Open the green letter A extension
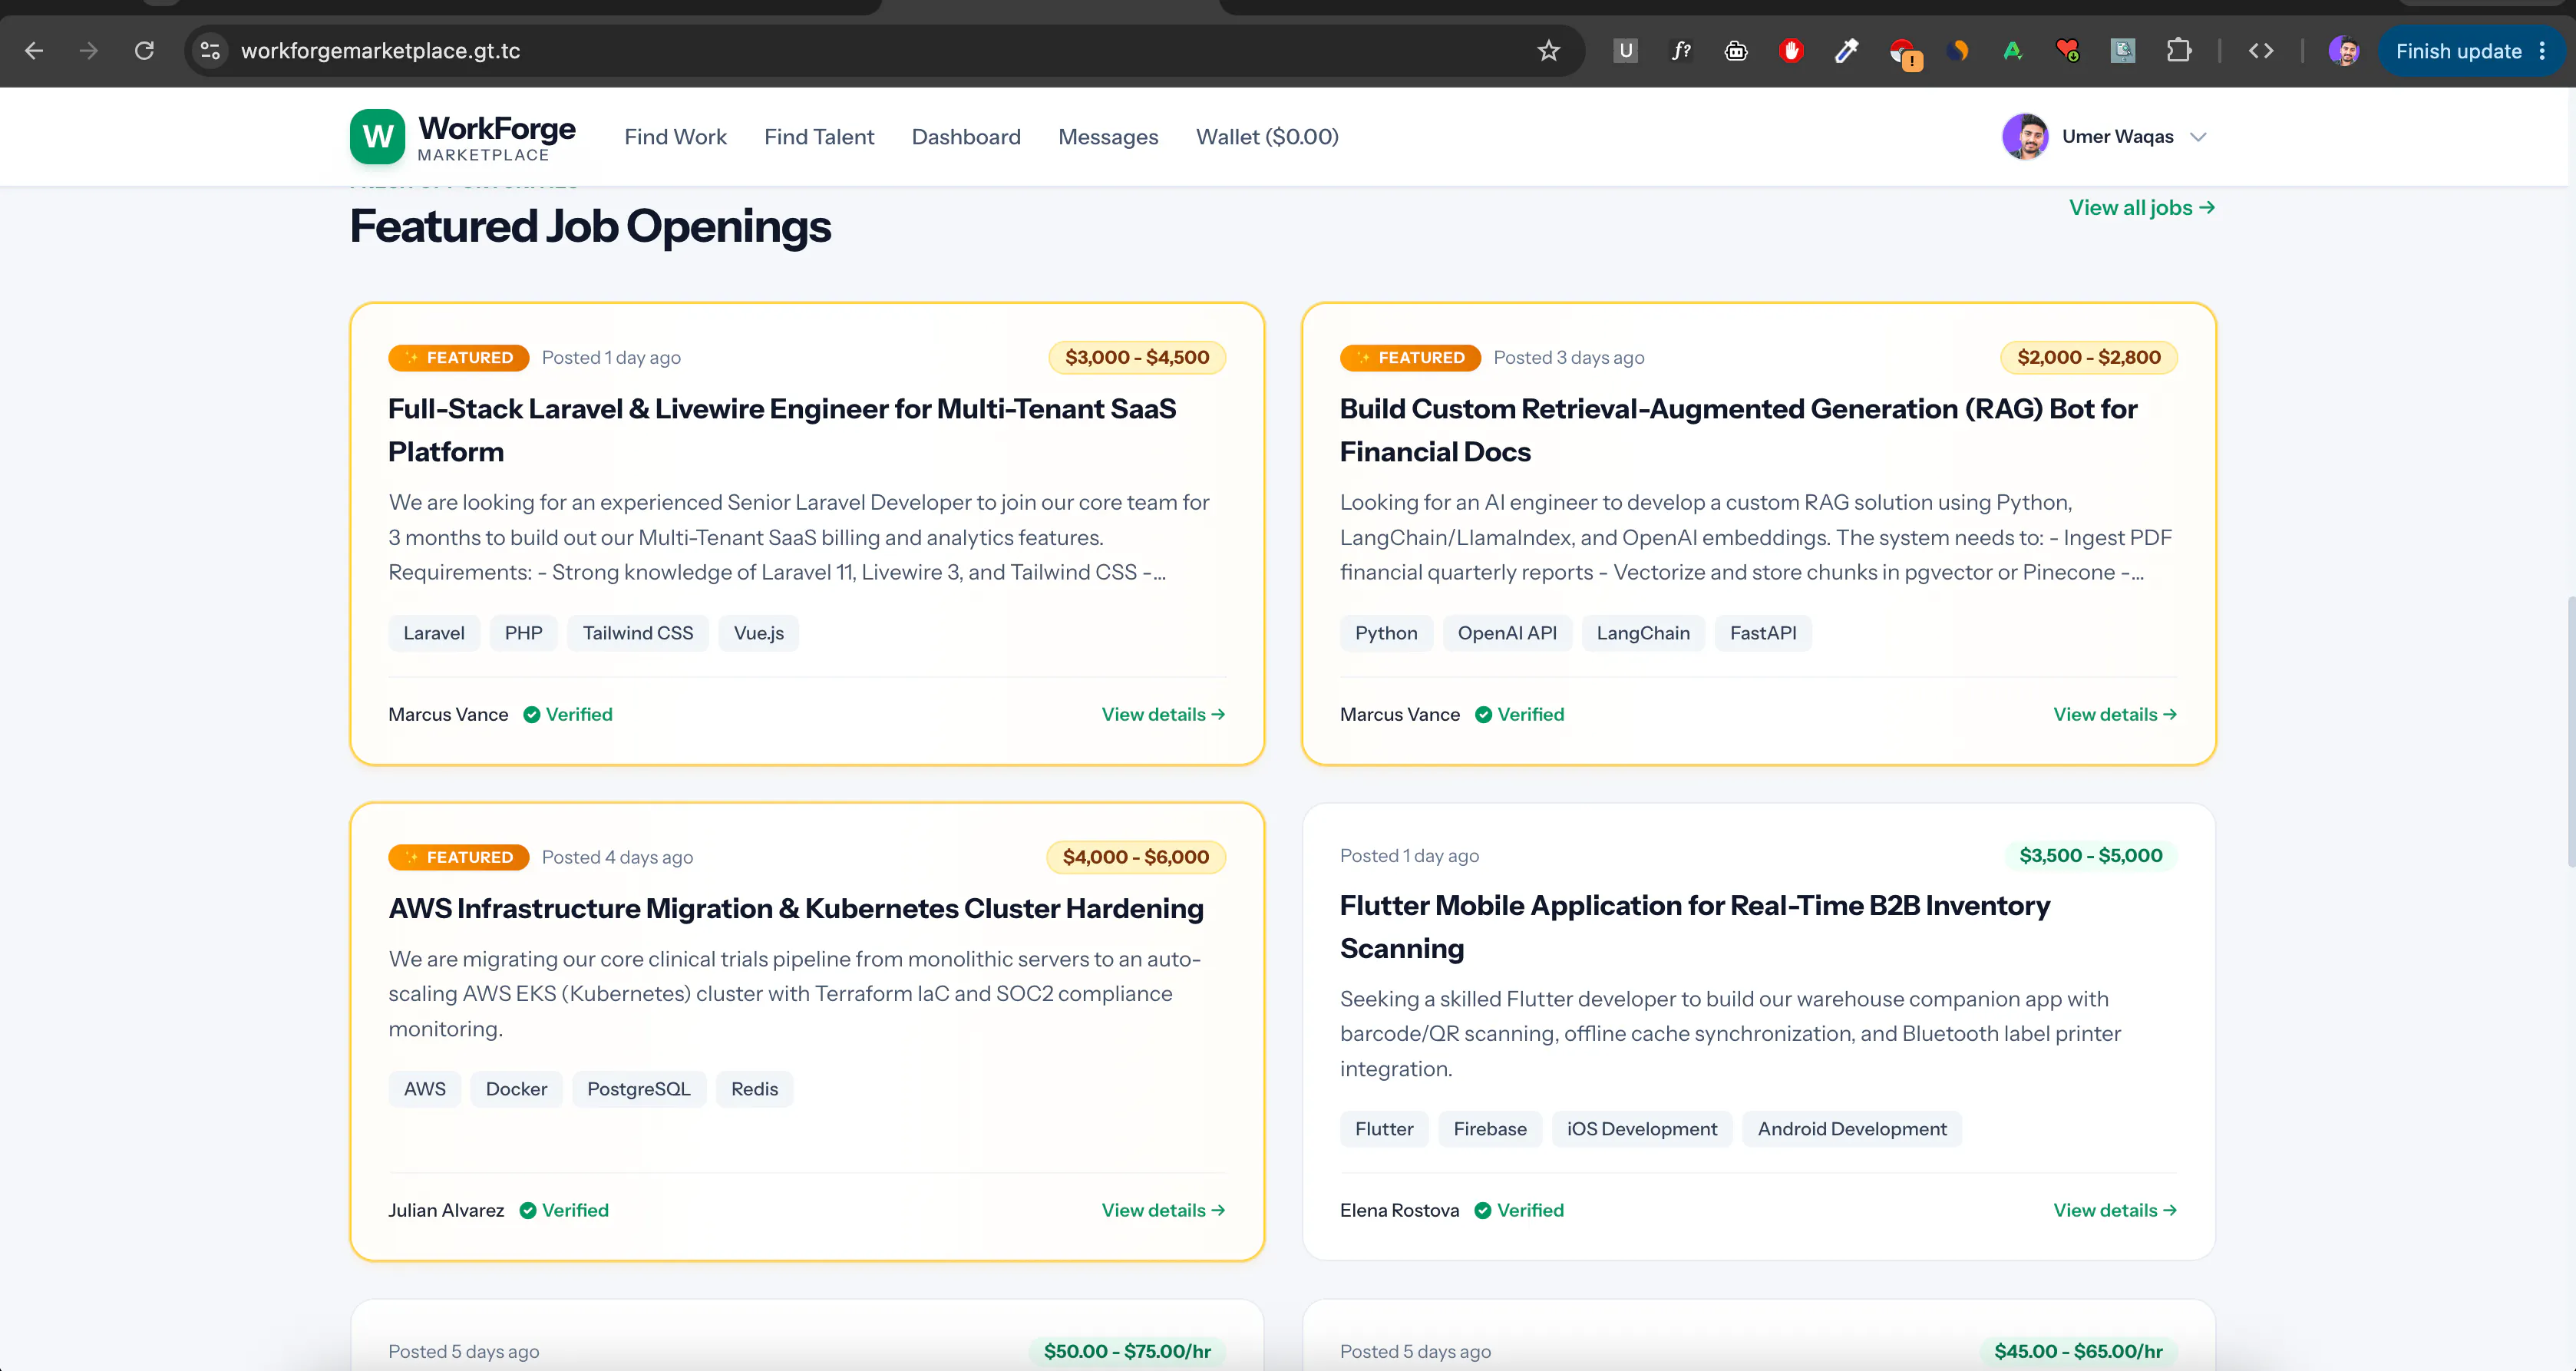 point(2013,51)
